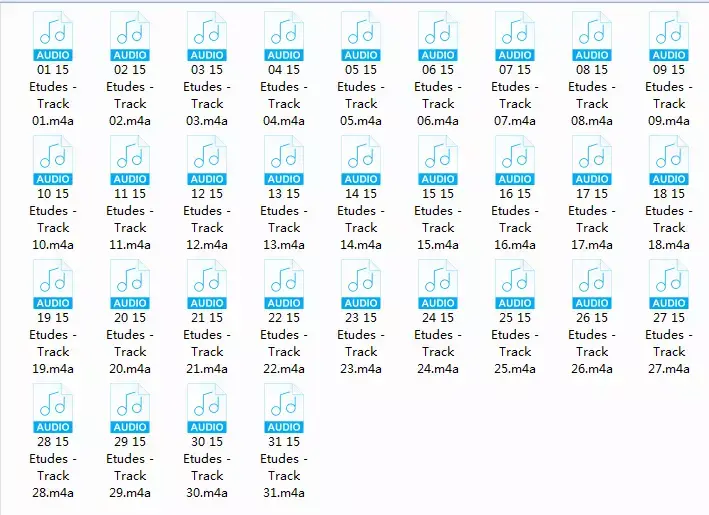Pick the audio icon of Track 14.m4a
This screenshot has height=515, width=709.
click(x=361, y=160)
